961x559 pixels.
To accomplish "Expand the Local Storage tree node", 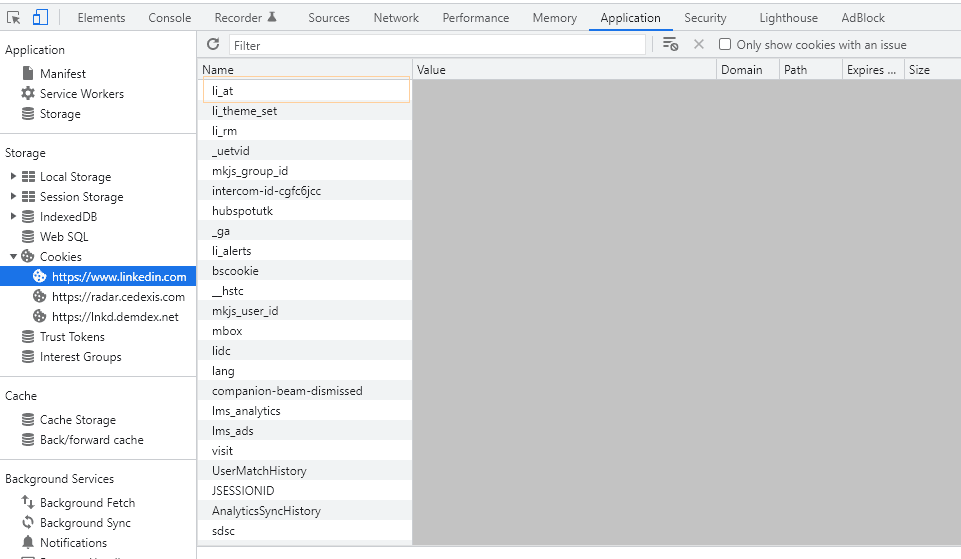I will pyautogui.click(x=13, y=176).
